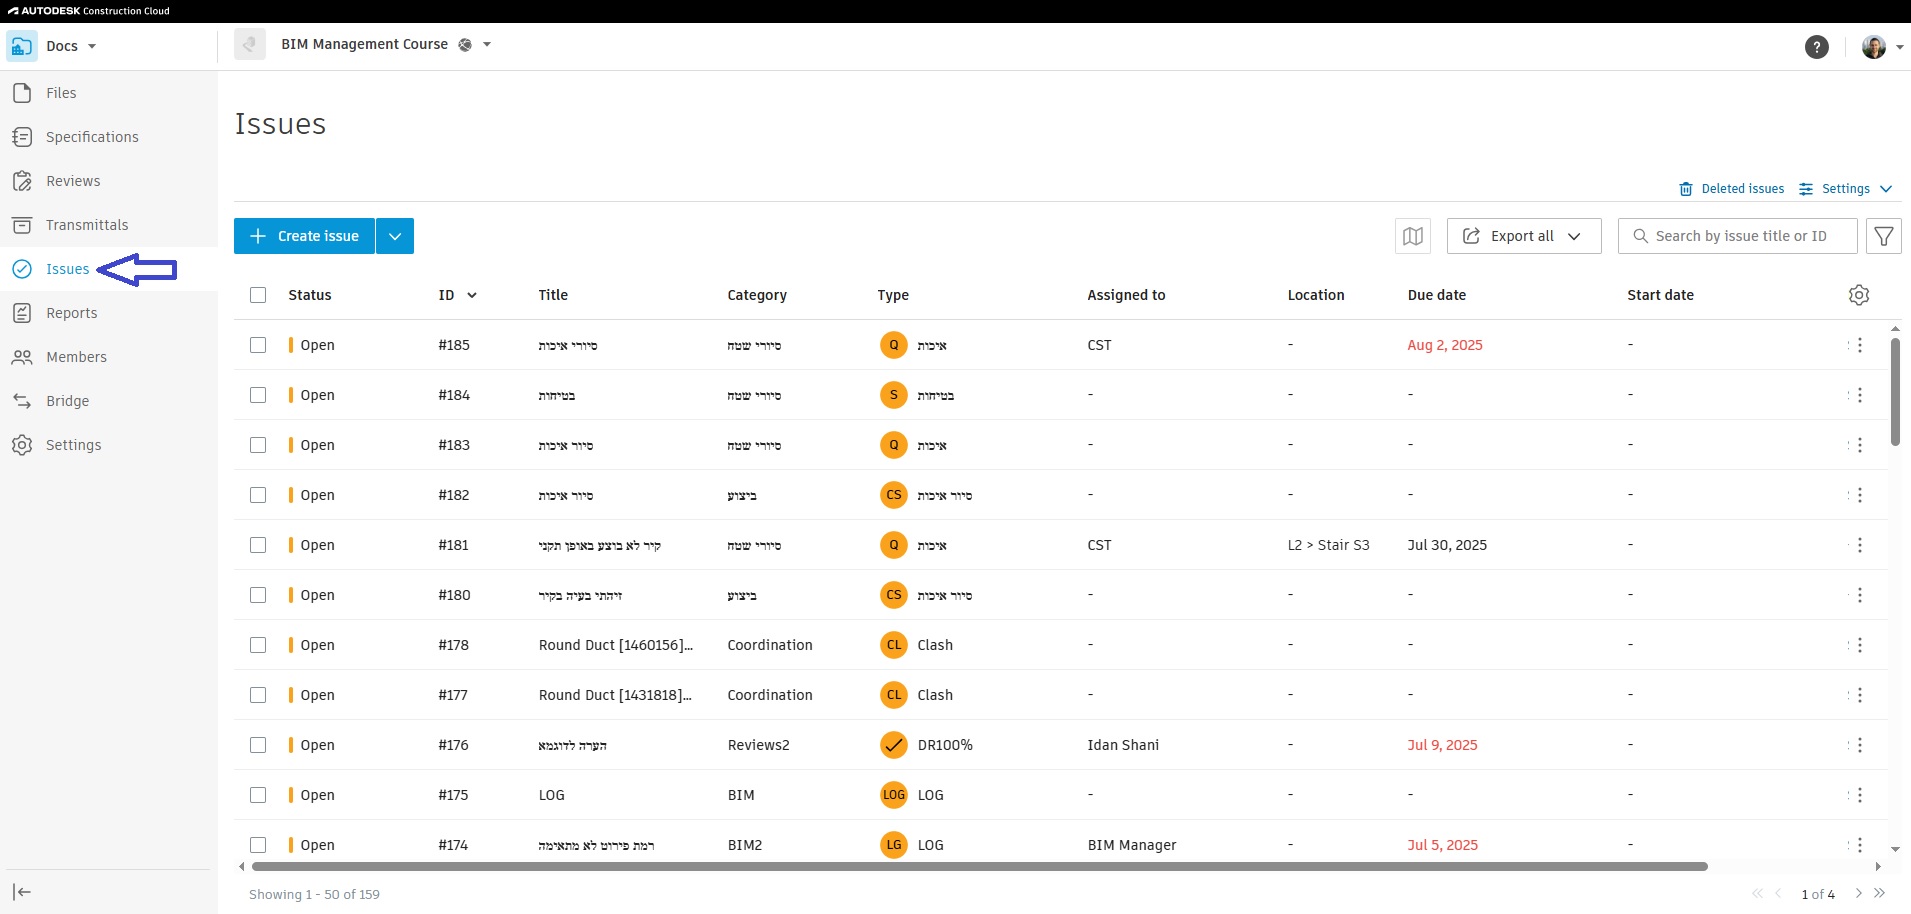Open more options for issue #178
The image size is (1911, 914).
click(1860, 645)
